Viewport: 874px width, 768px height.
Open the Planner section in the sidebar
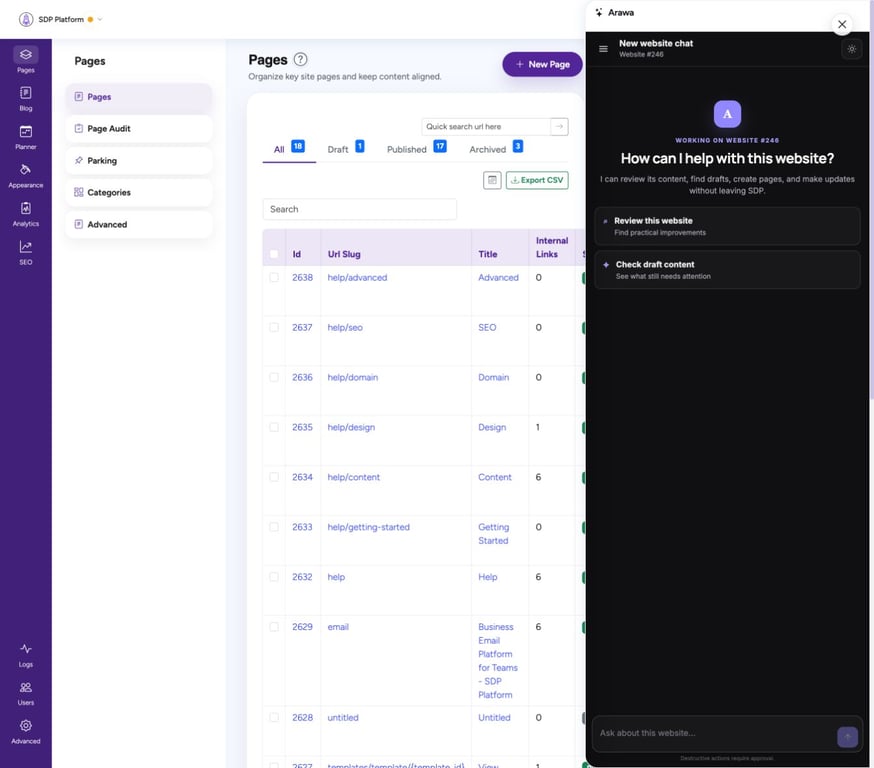(x=26, y=137)
